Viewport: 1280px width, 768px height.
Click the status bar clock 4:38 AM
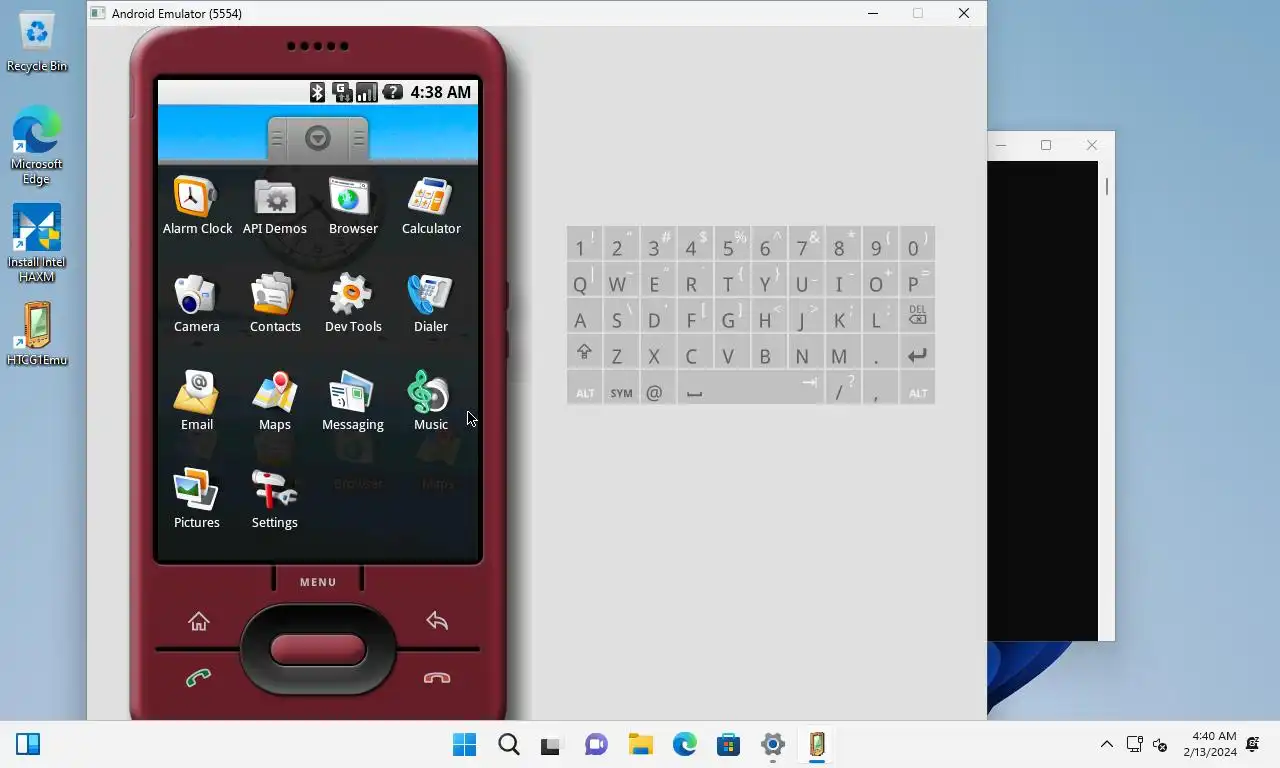pos(440,92)
